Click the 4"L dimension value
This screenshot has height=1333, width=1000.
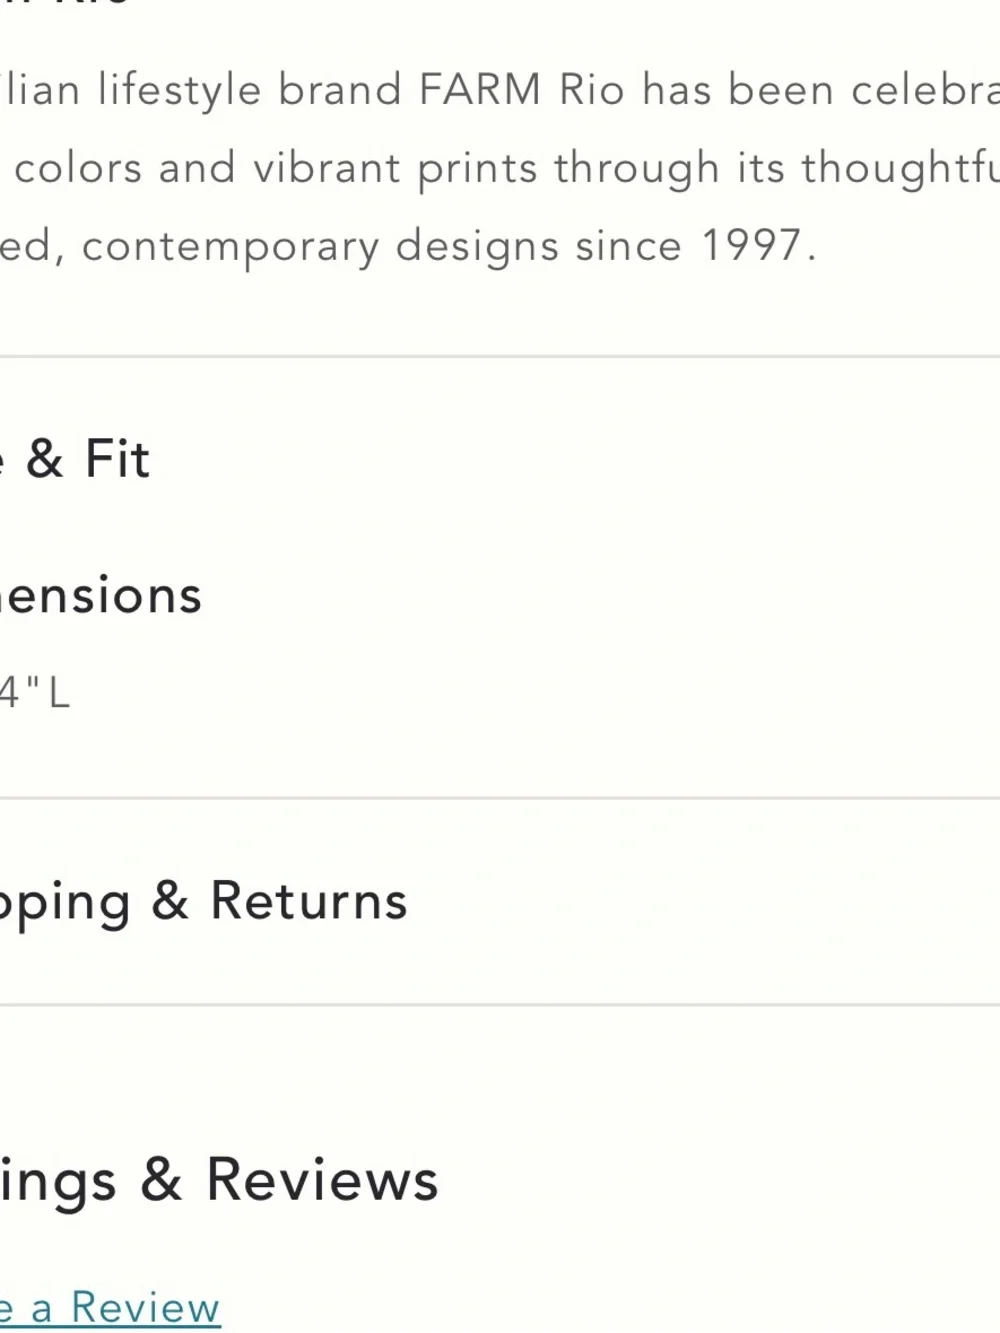point(35,692)
